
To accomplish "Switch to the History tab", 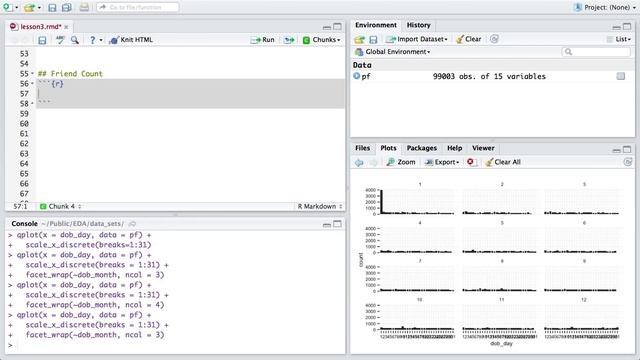I will point(418,25).
